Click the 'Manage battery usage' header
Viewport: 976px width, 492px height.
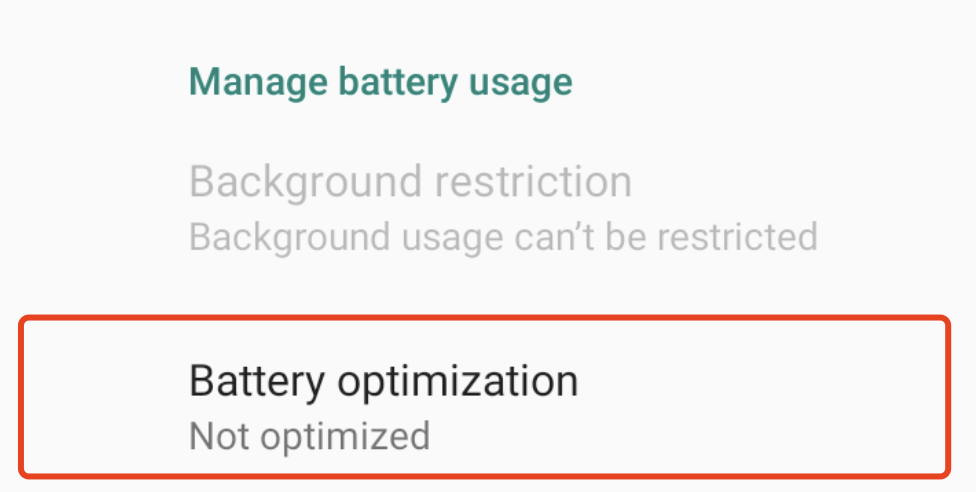coord(380,82)
